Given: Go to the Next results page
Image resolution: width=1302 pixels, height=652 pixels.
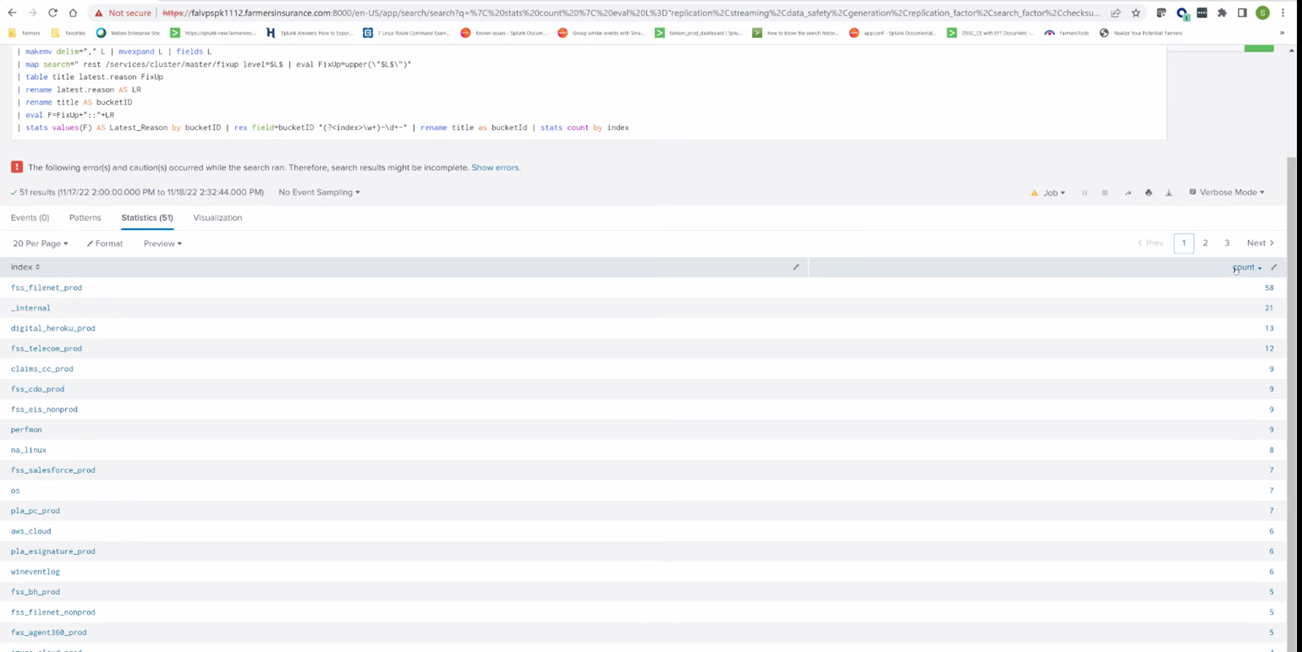Looking at the screenshot, I should tap(1259, 243).
